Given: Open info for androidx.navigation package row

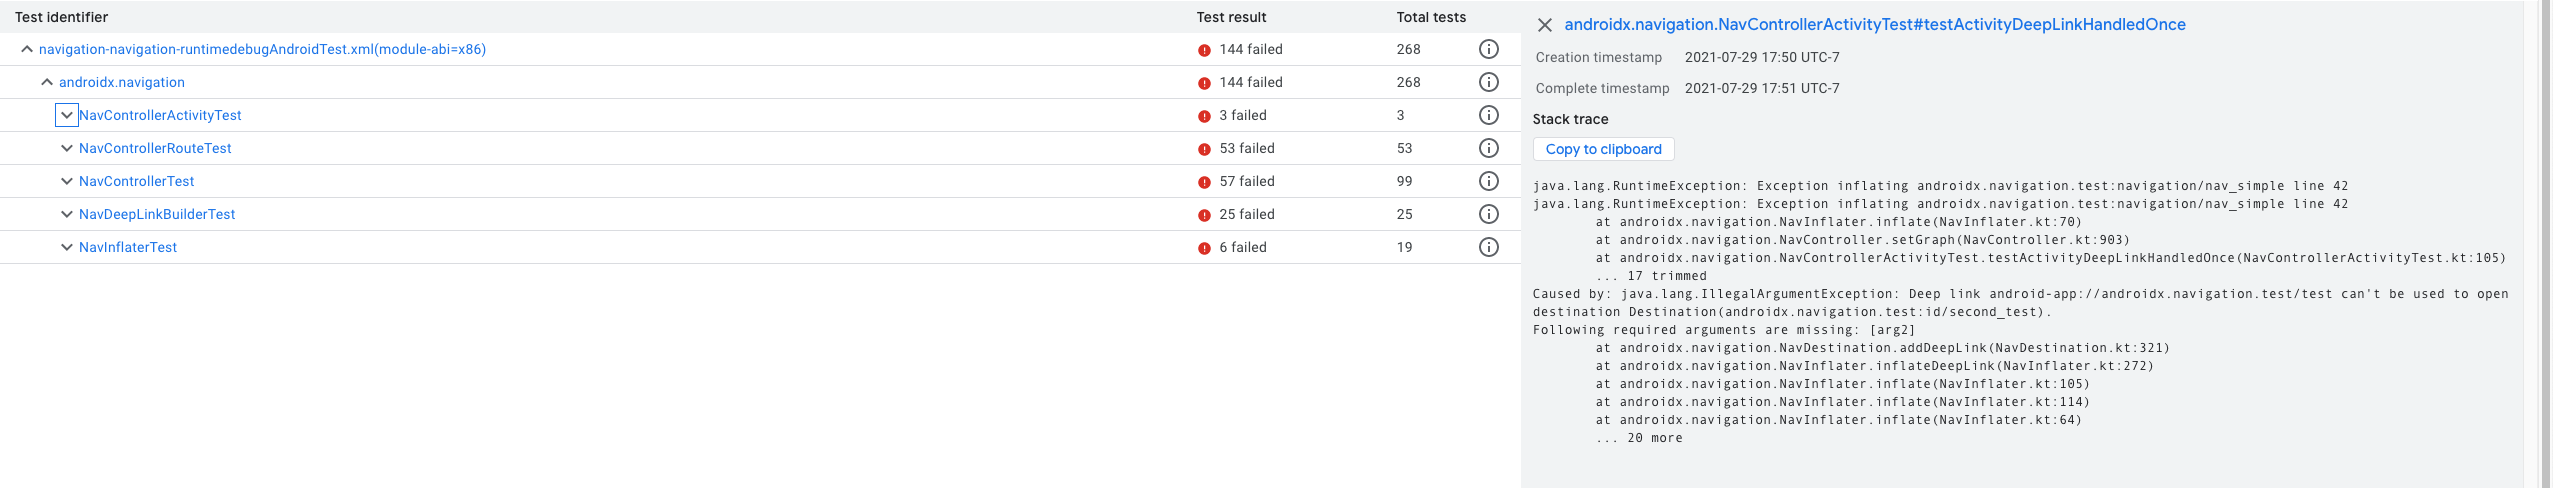Looking at the screenshot, I should click(1488, 82).
